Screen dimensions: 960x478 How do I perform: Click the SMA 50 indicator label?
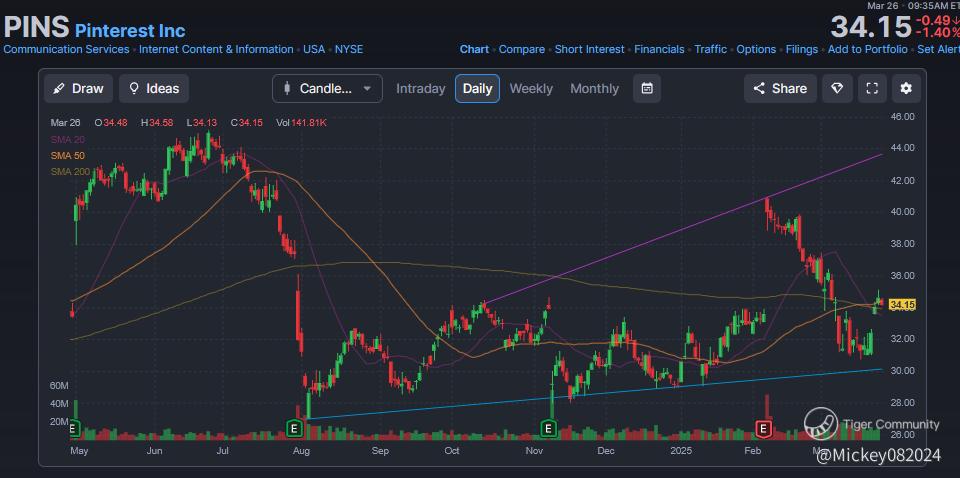pos(67,155)
